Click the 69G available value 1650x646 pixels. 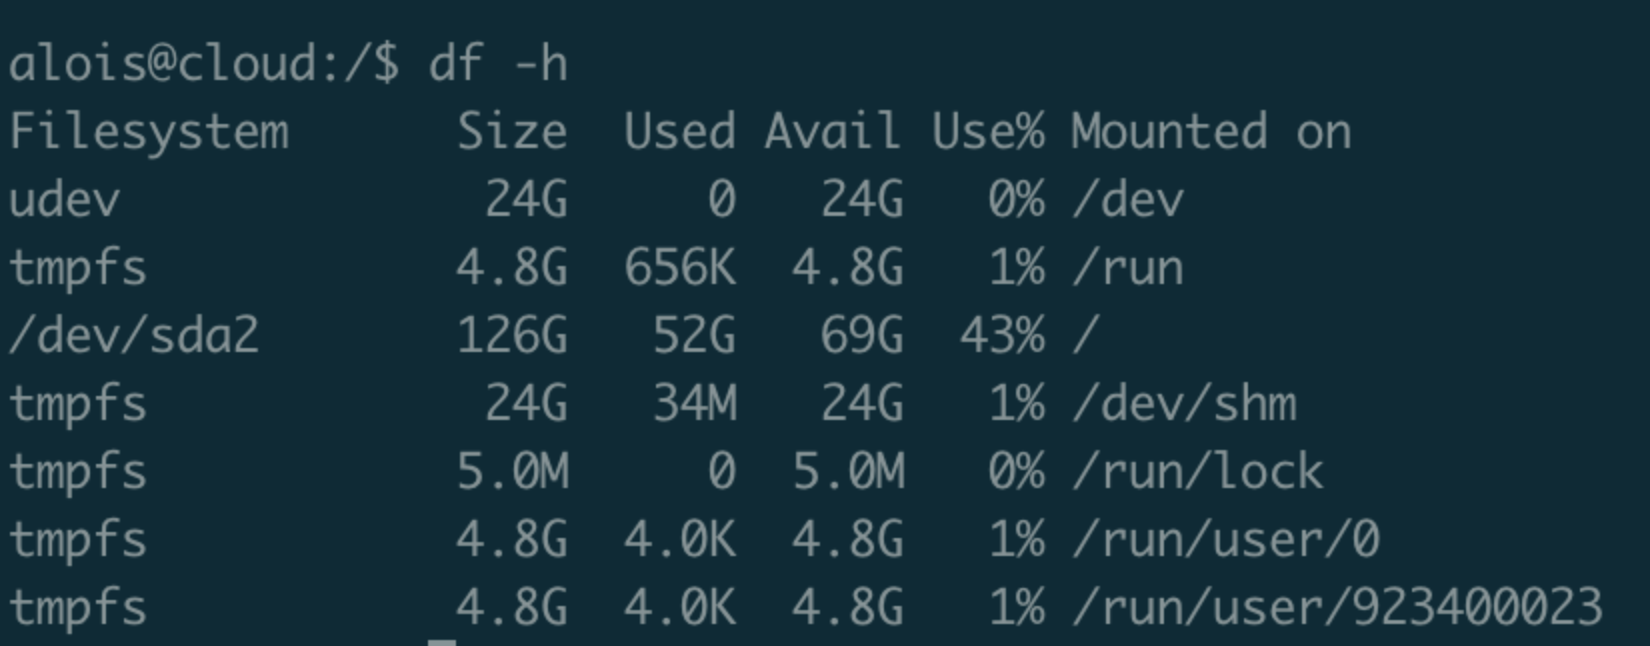(861, 335)
